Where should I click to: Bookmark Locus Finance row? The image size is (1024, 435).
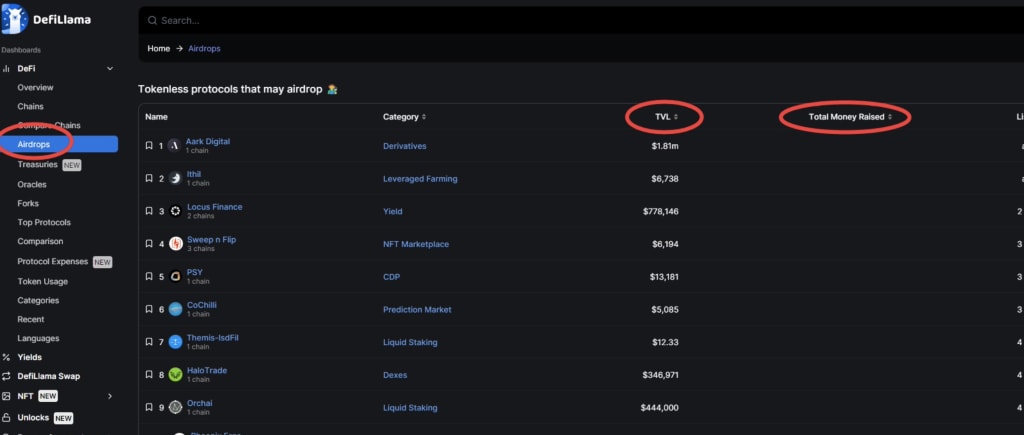coord(149,211)
